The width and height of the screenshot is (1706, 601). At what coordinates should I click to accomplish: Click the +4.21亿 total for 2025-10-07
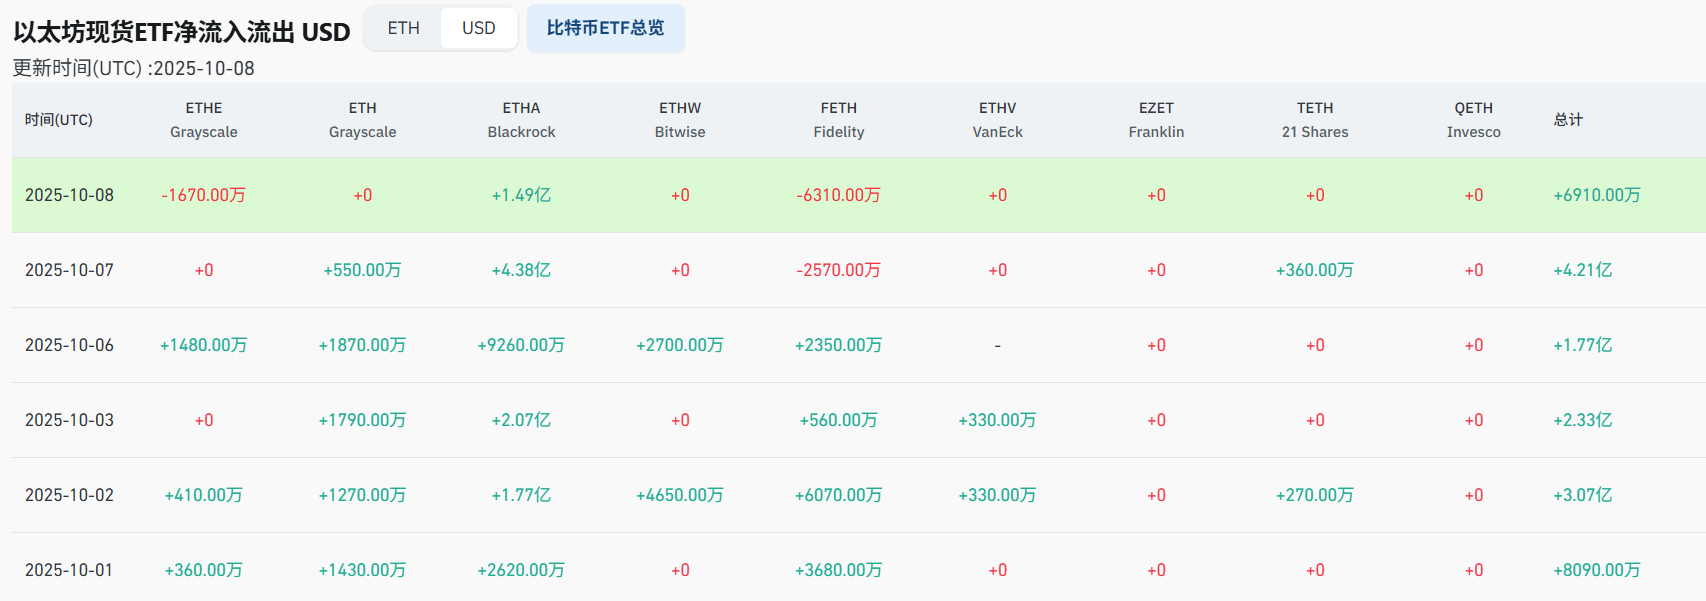pos(1582,270)
